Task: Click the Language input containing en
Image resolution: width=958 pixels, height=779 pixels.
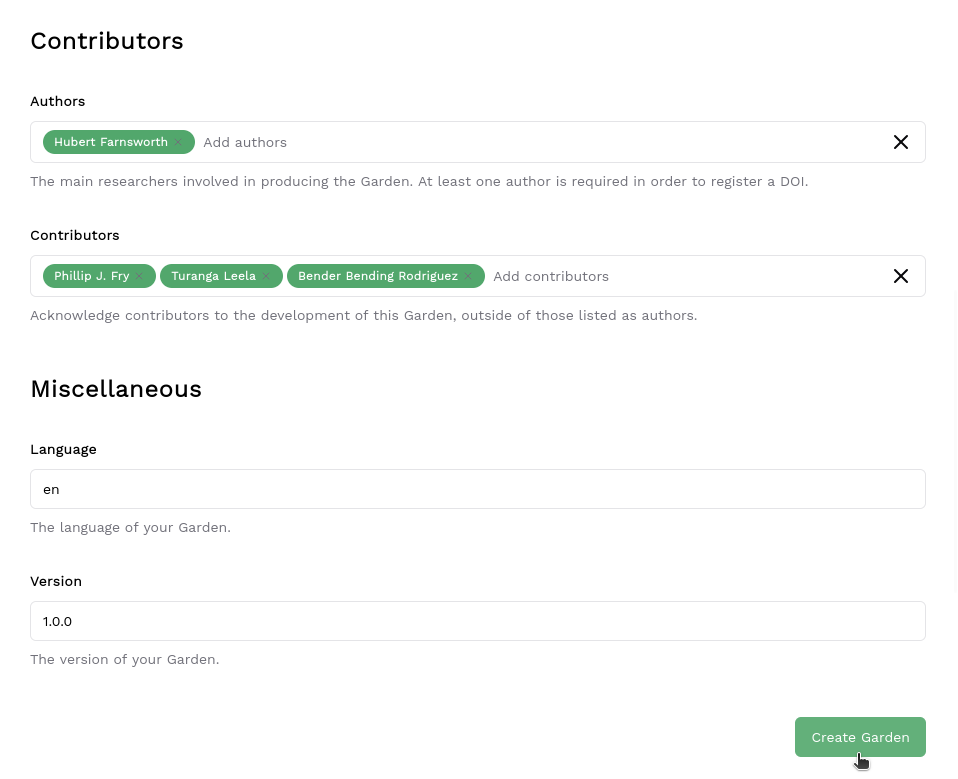Action: pyautogui.click(x=478, y=489)
